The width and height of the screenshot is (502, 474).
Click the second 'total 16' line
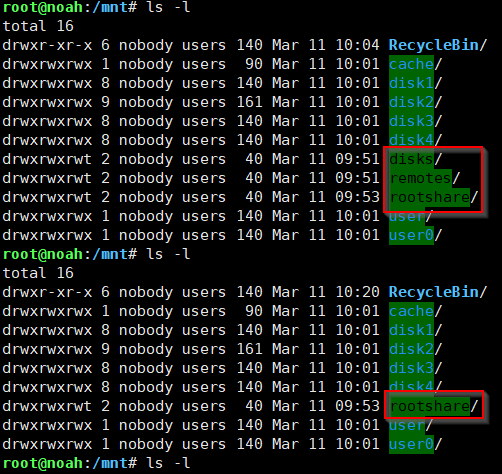click(x=38, y=273)
